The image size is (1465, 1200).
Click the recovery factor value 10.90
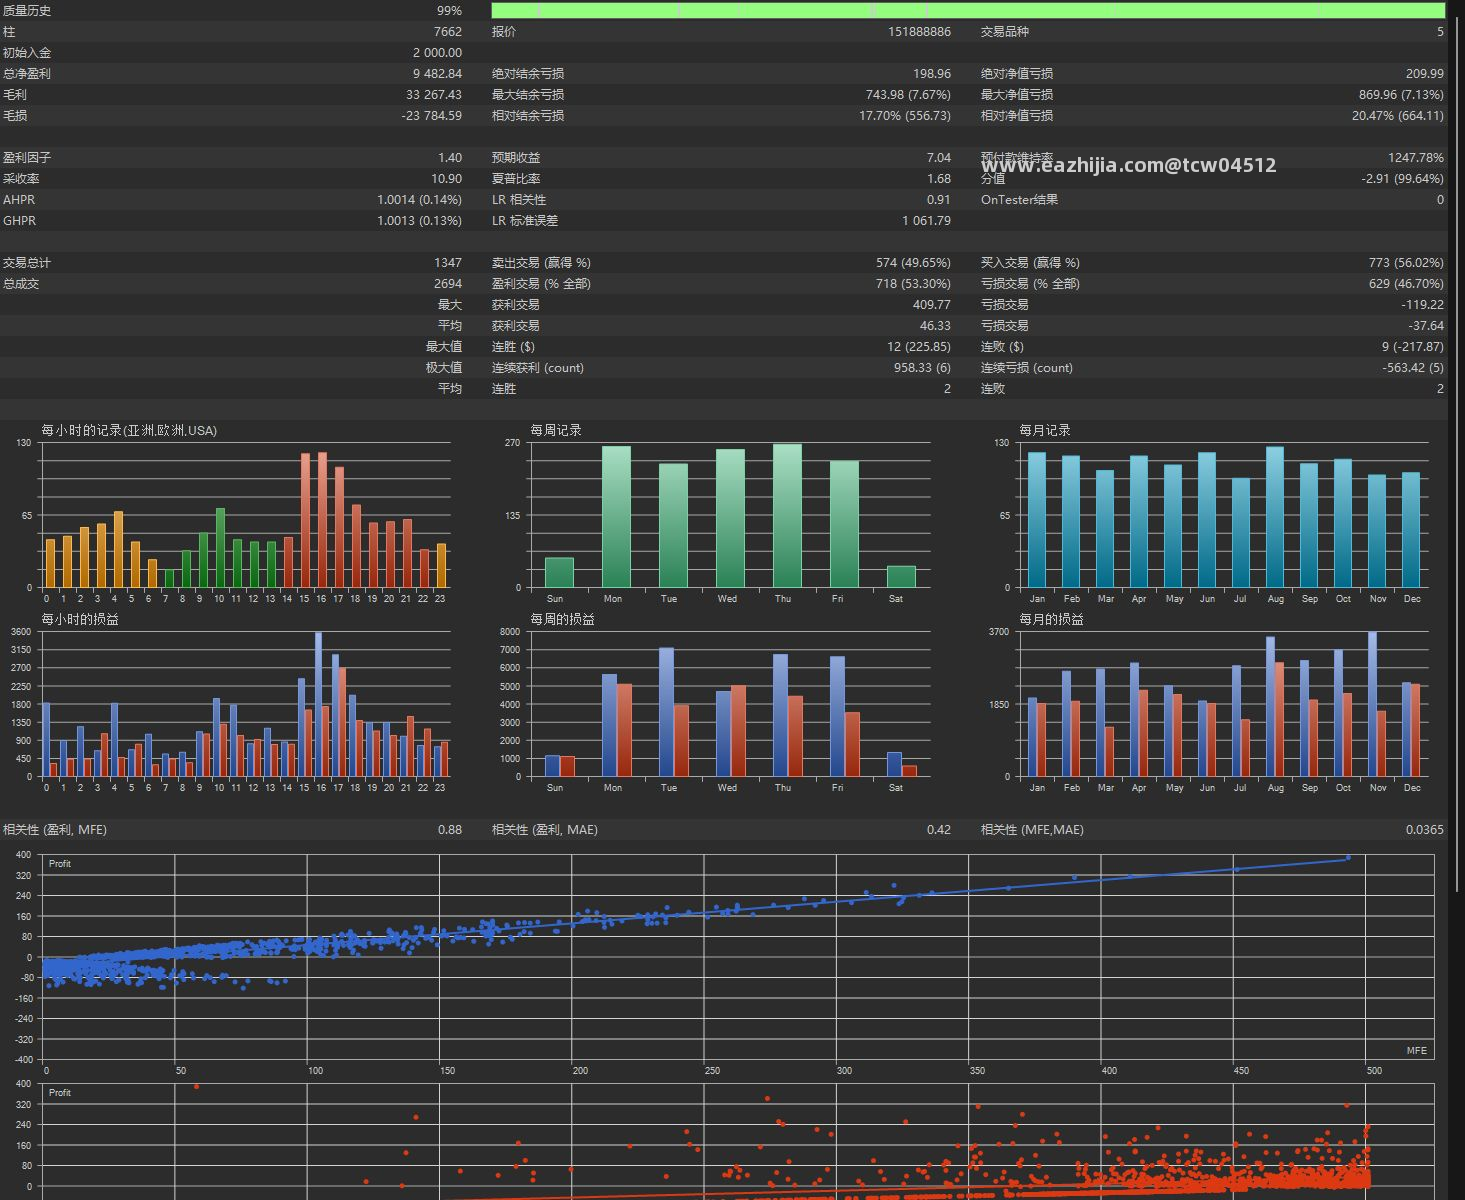click(446, 179)
